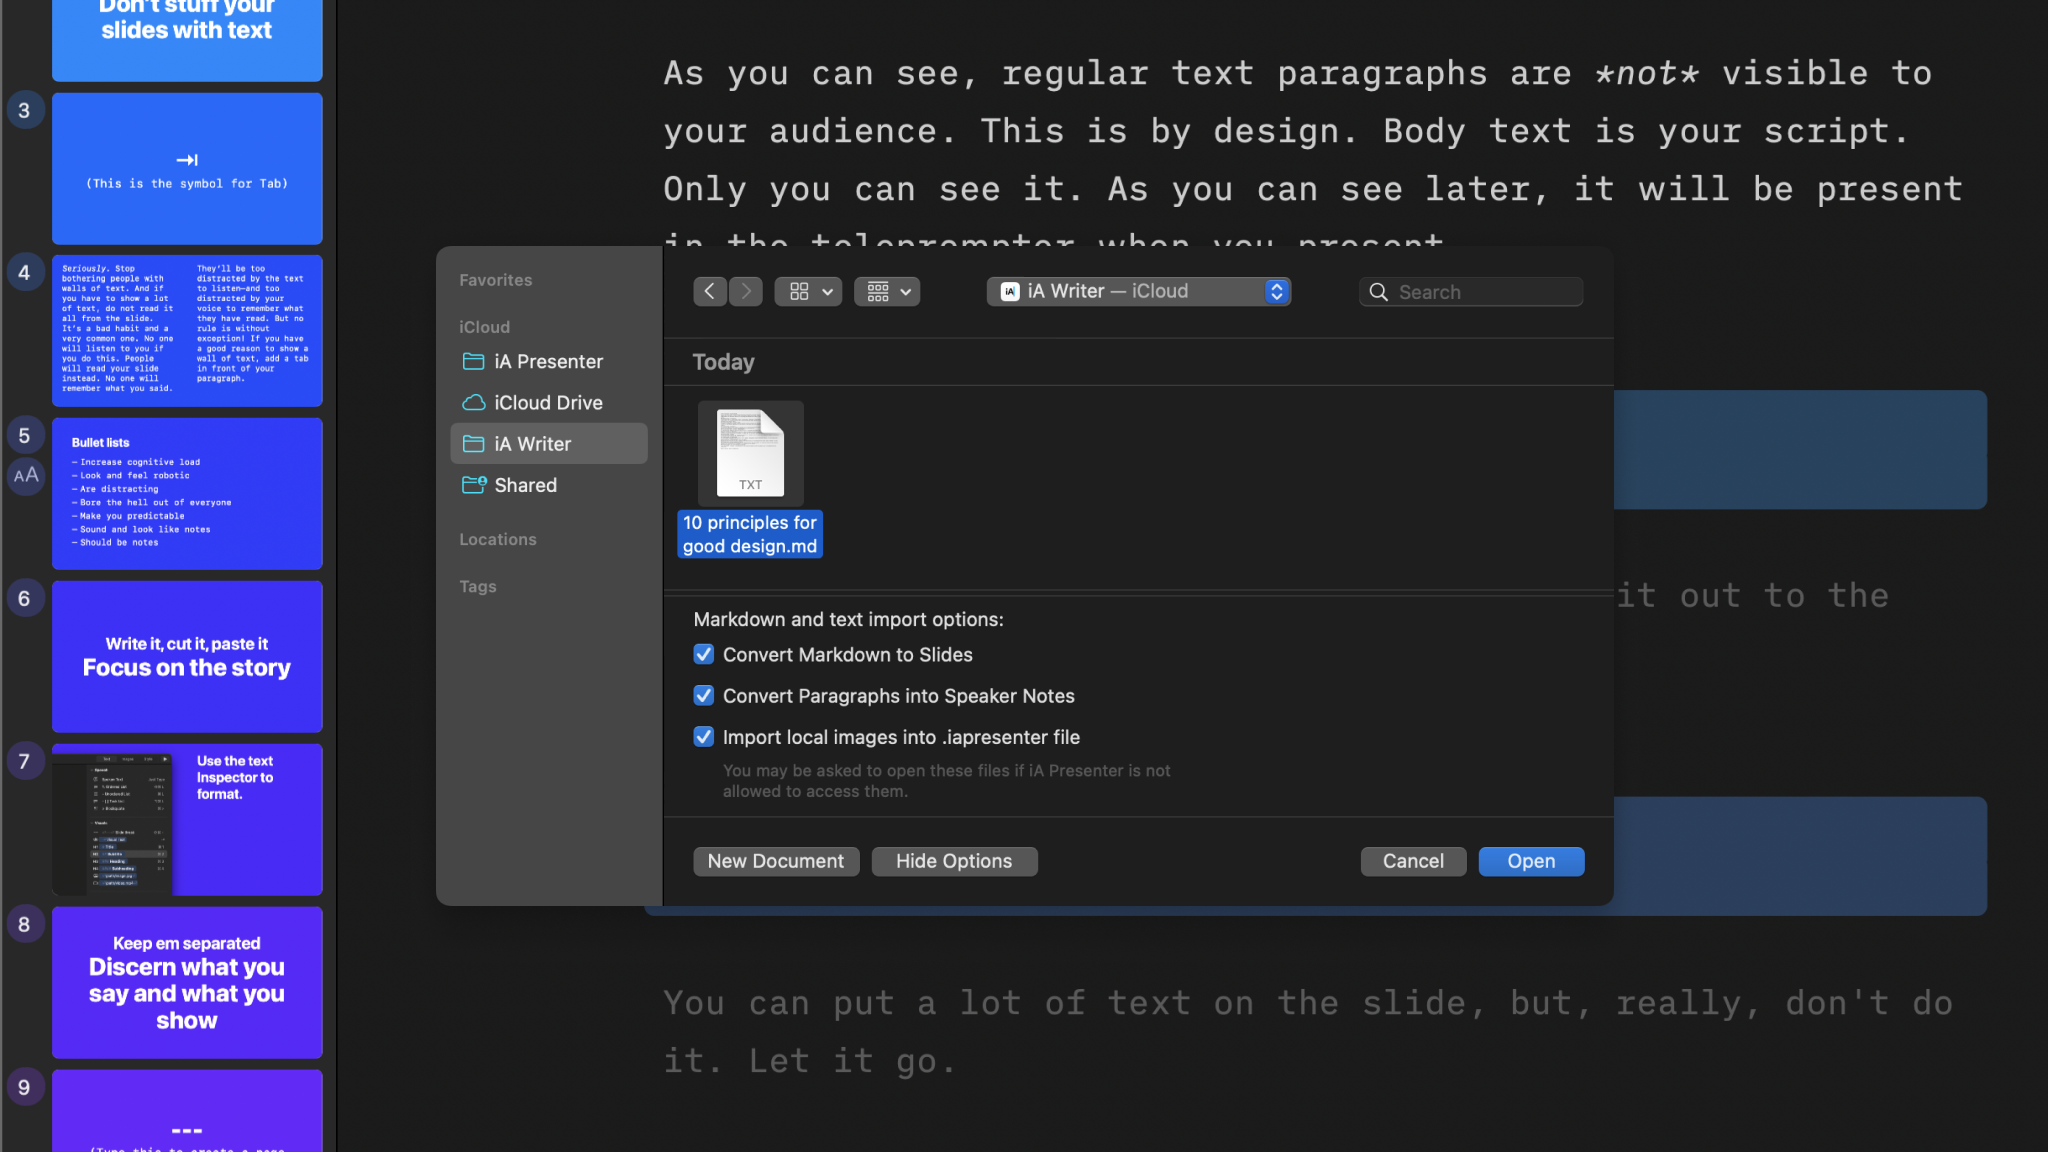The image size is (2048, 1152).
Task: Select the 10 principles for good design.md file
Action: click(749, 455)
